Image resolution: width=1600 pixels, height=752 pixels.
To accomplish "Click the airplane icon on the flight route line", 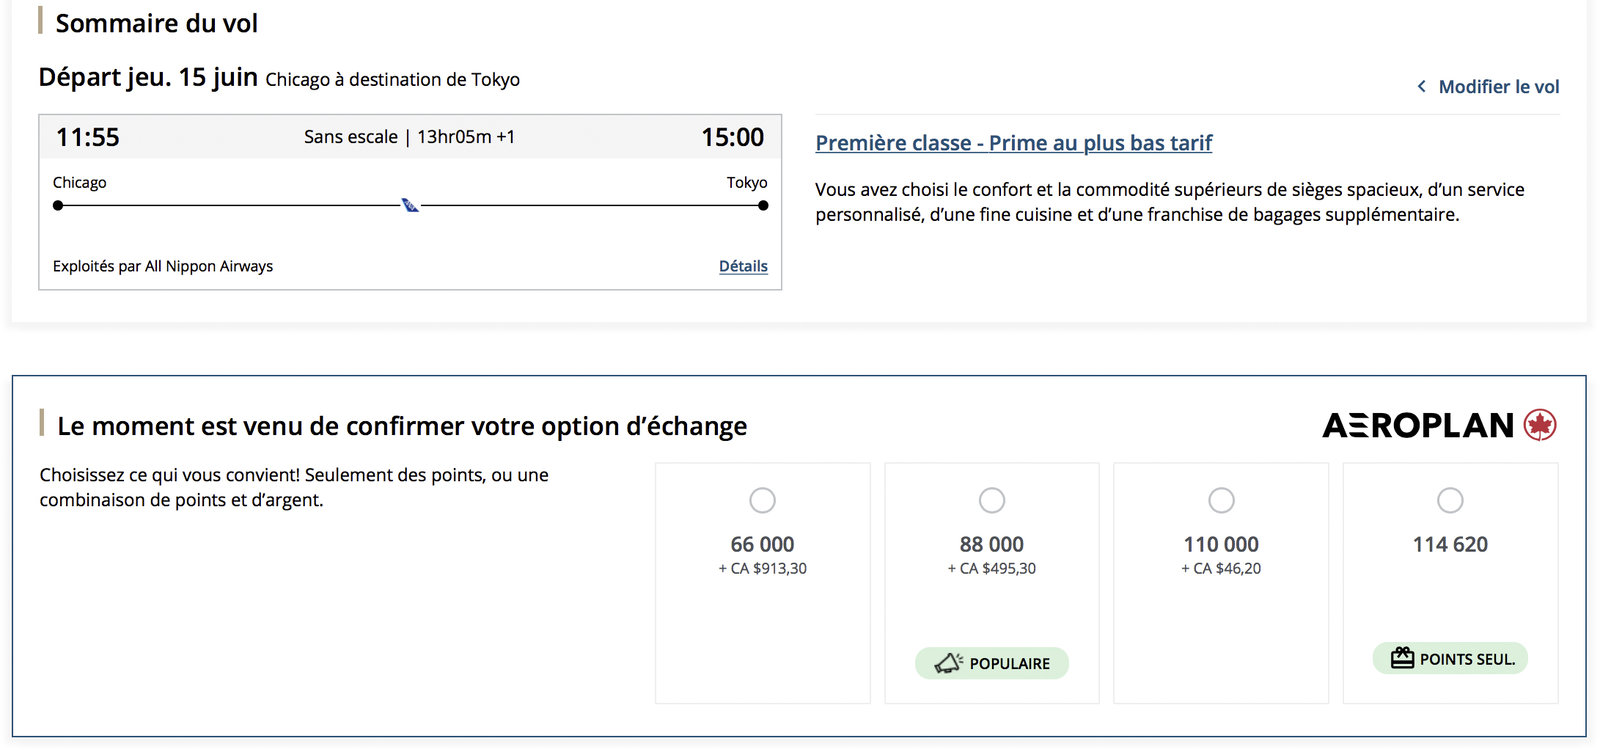I will point(408,205).
